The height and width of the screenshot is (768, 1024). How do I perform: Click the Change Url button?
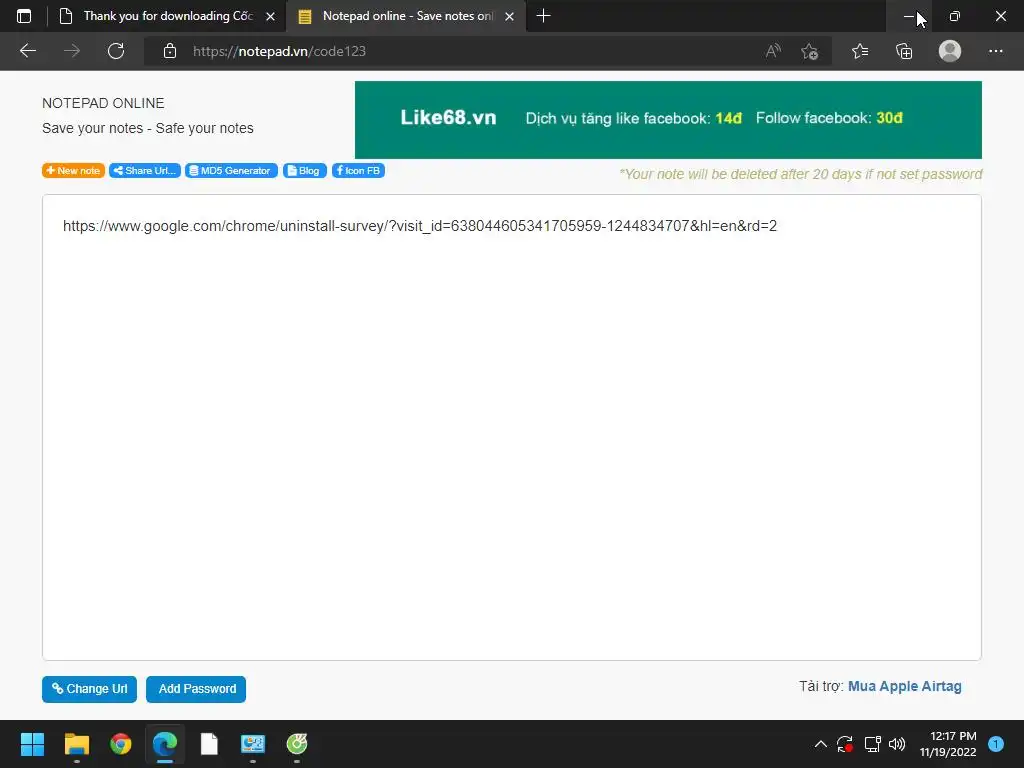(x=89, y=689)
